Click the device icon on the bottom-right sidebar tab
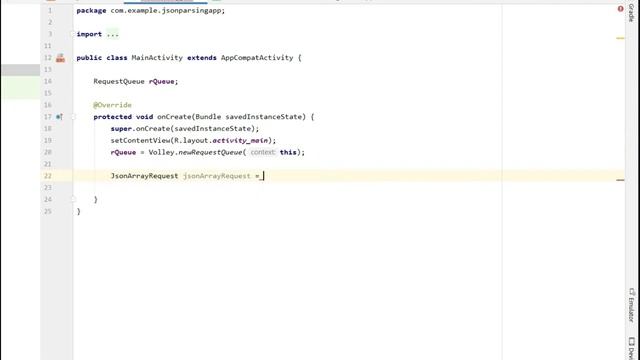The height and width of the screenshot is (360, 640). coord(631,341)
